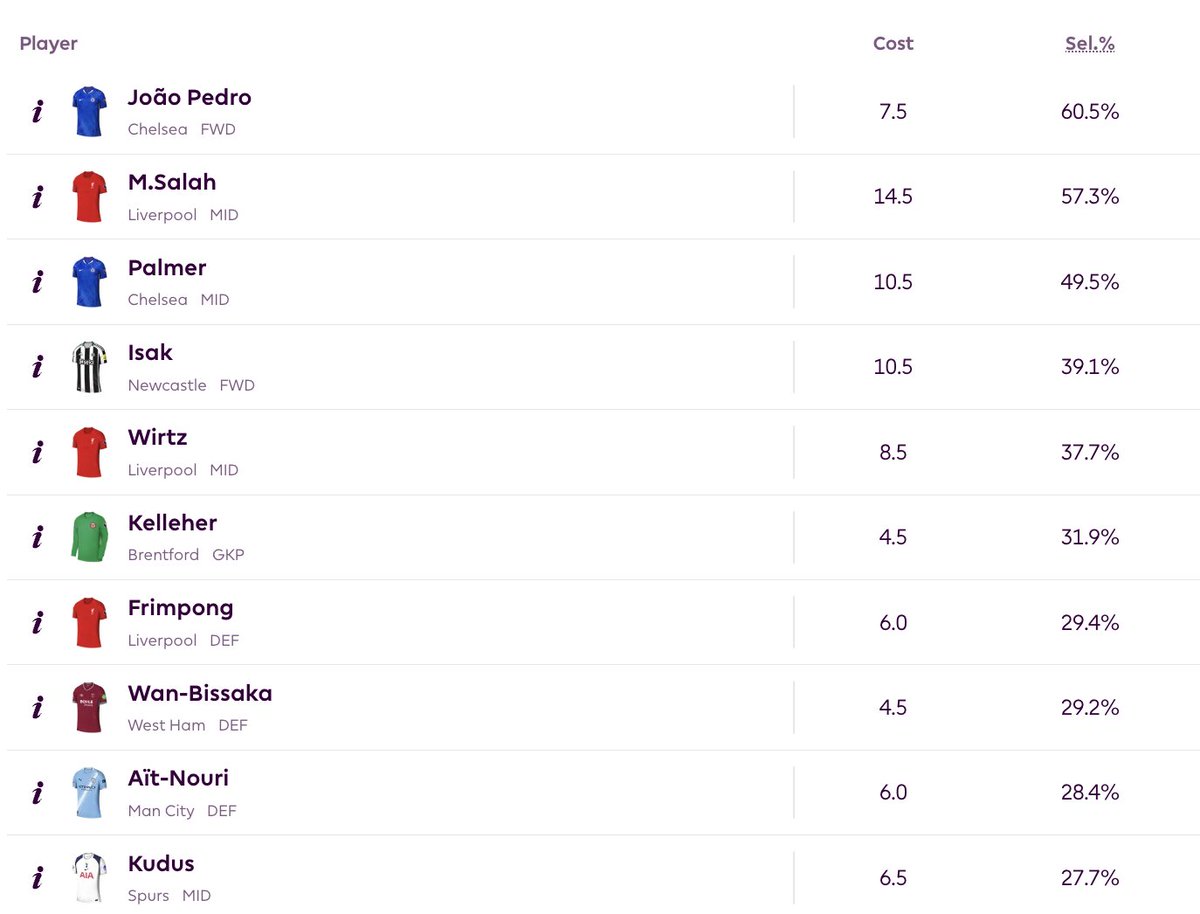Open info icon for João Pedro
Viewport: 1200px width, 914px height.
[38, 111]
